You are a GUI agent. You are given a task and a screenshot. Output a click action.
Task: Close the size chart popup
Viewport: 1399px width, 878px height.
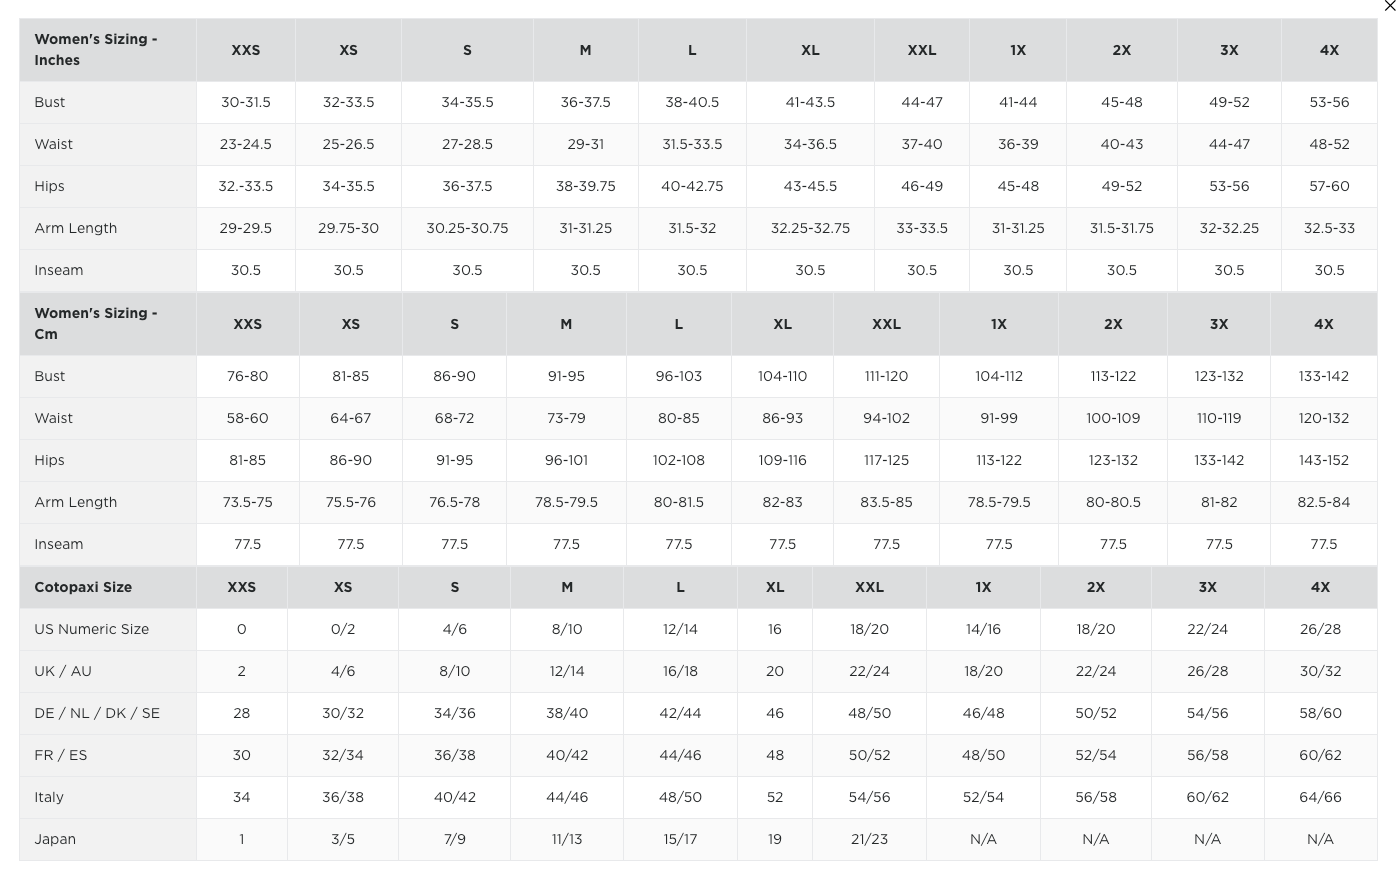click(1391, 6)
